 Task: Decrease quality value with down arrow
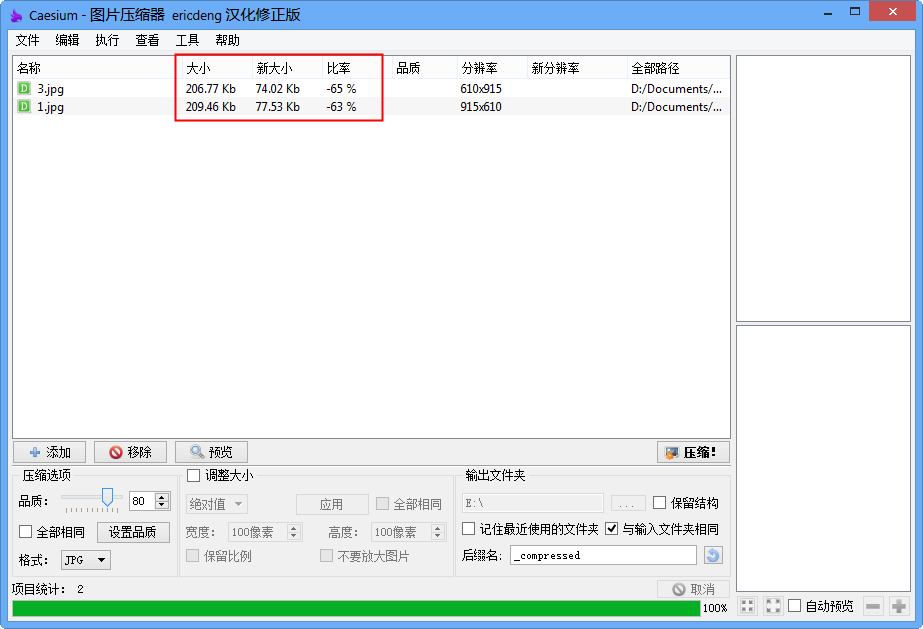[x=162, y=505]
